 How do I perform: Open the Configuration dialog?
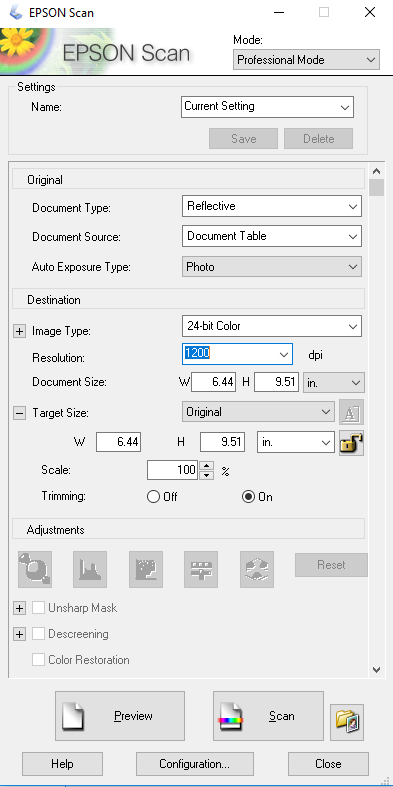coord(195,764)
